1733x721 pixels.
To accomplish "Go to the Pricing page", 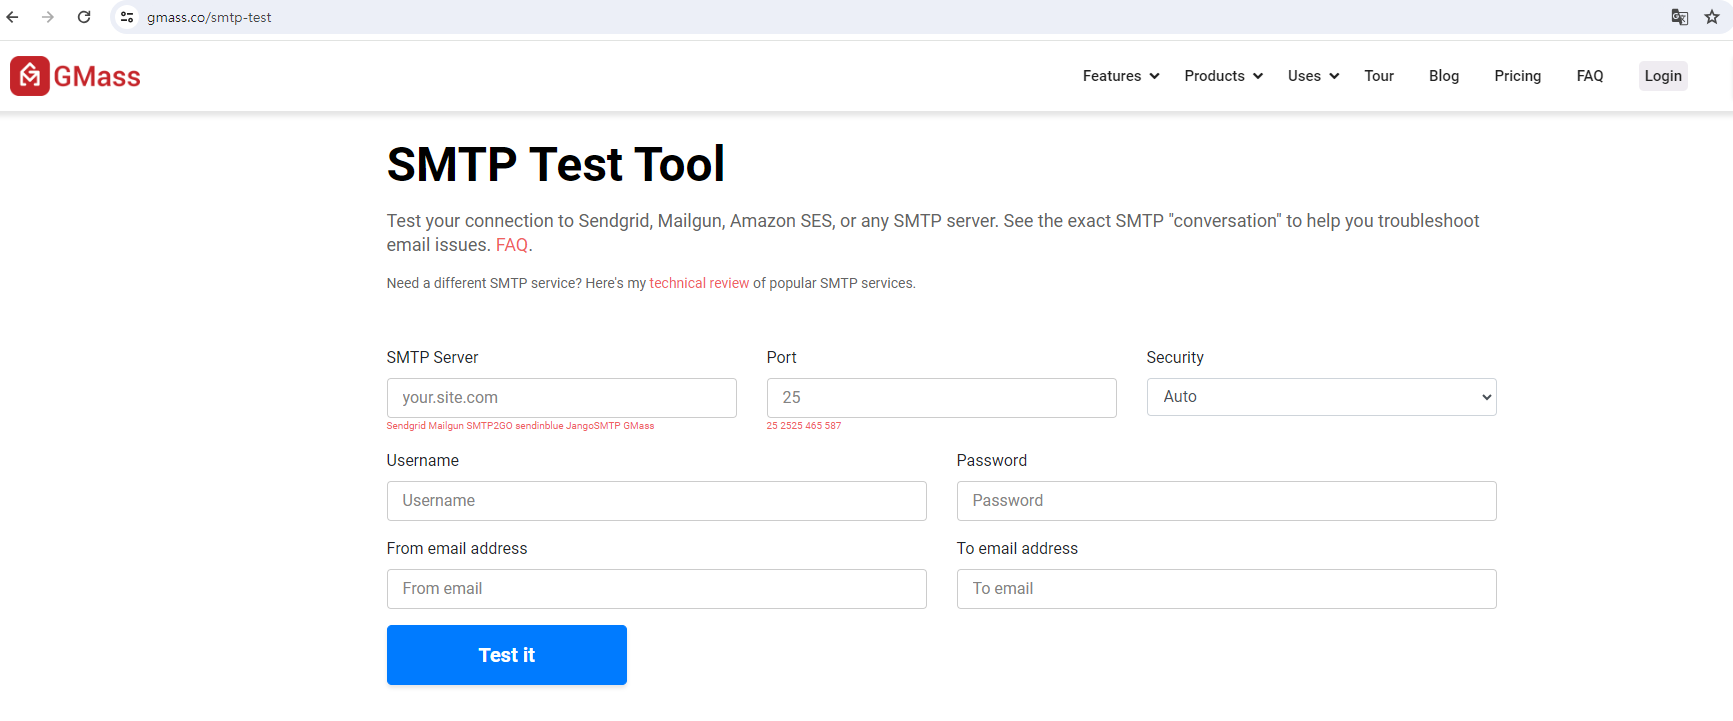I will point(1518,76).
